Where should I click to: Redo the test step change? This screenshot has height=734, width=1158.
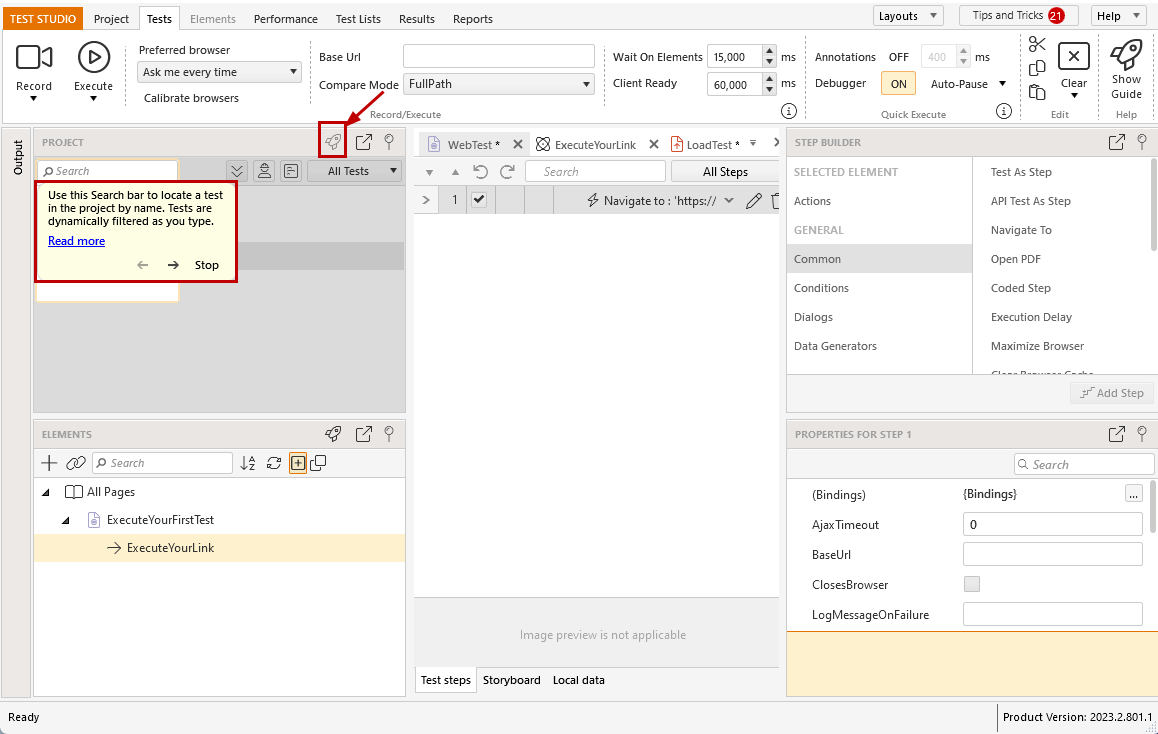click(x=507, y=172)
